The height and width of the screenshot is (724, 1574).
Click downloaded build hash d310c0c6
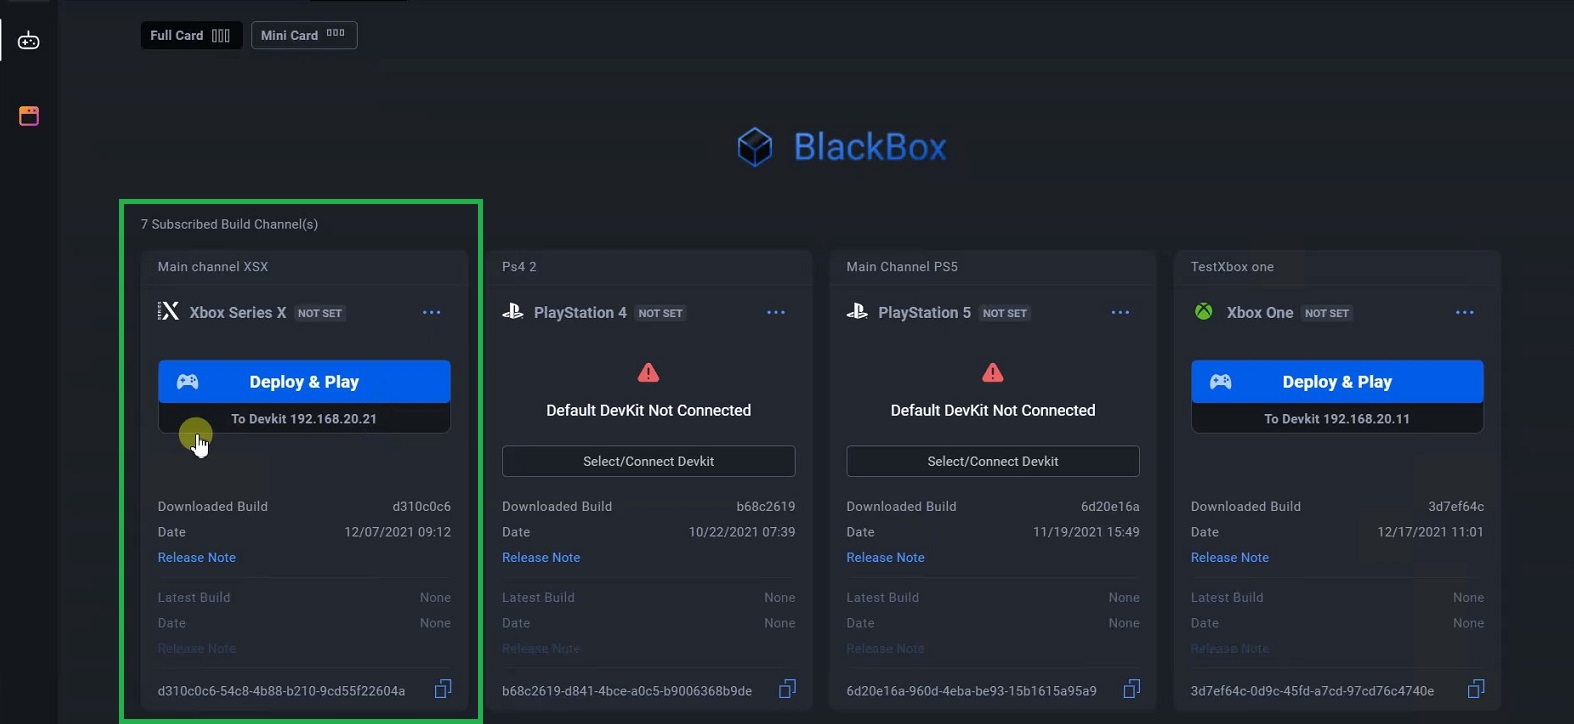tap(421, 507)
